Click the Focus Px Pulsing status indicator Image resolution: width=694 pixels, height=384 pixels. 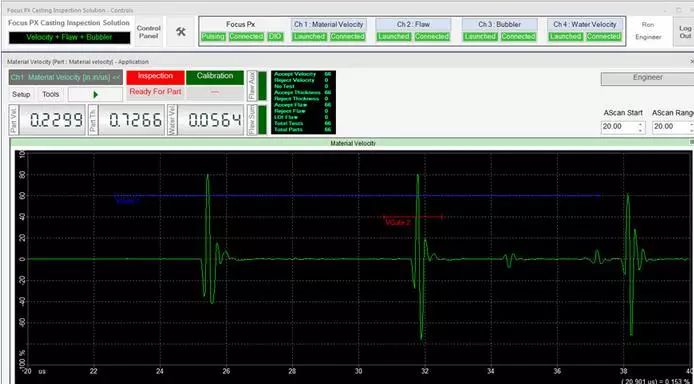[213, 37]
